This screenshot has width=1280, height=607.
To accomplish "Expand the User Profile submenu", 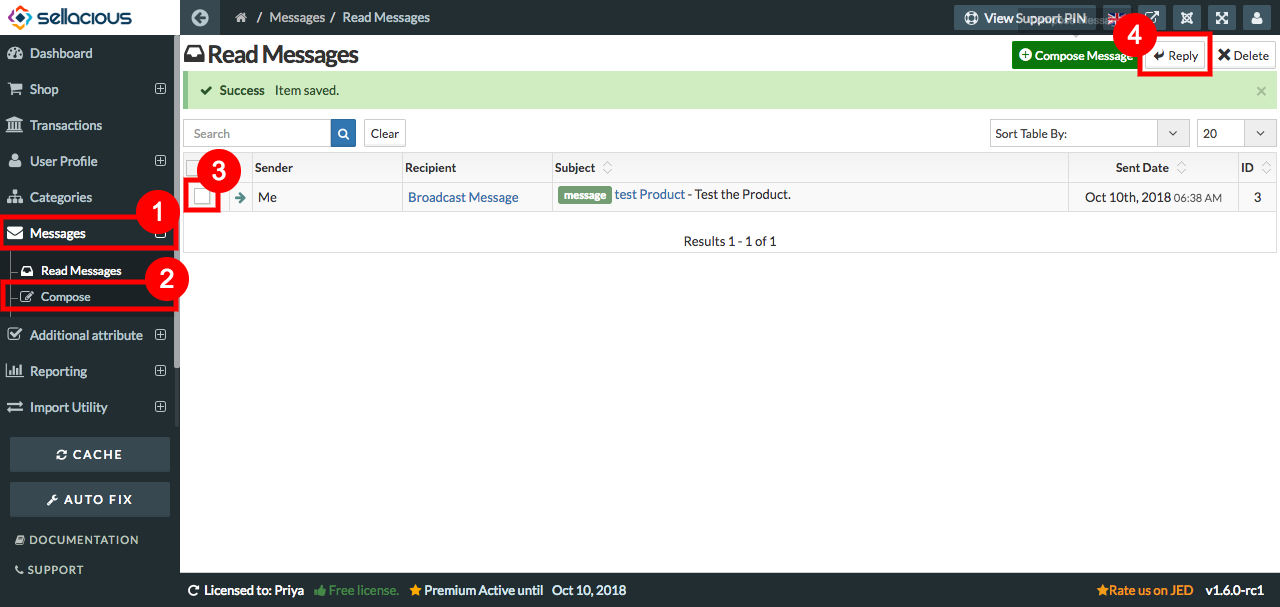I will pyautogui.click(x=160, y=161).
